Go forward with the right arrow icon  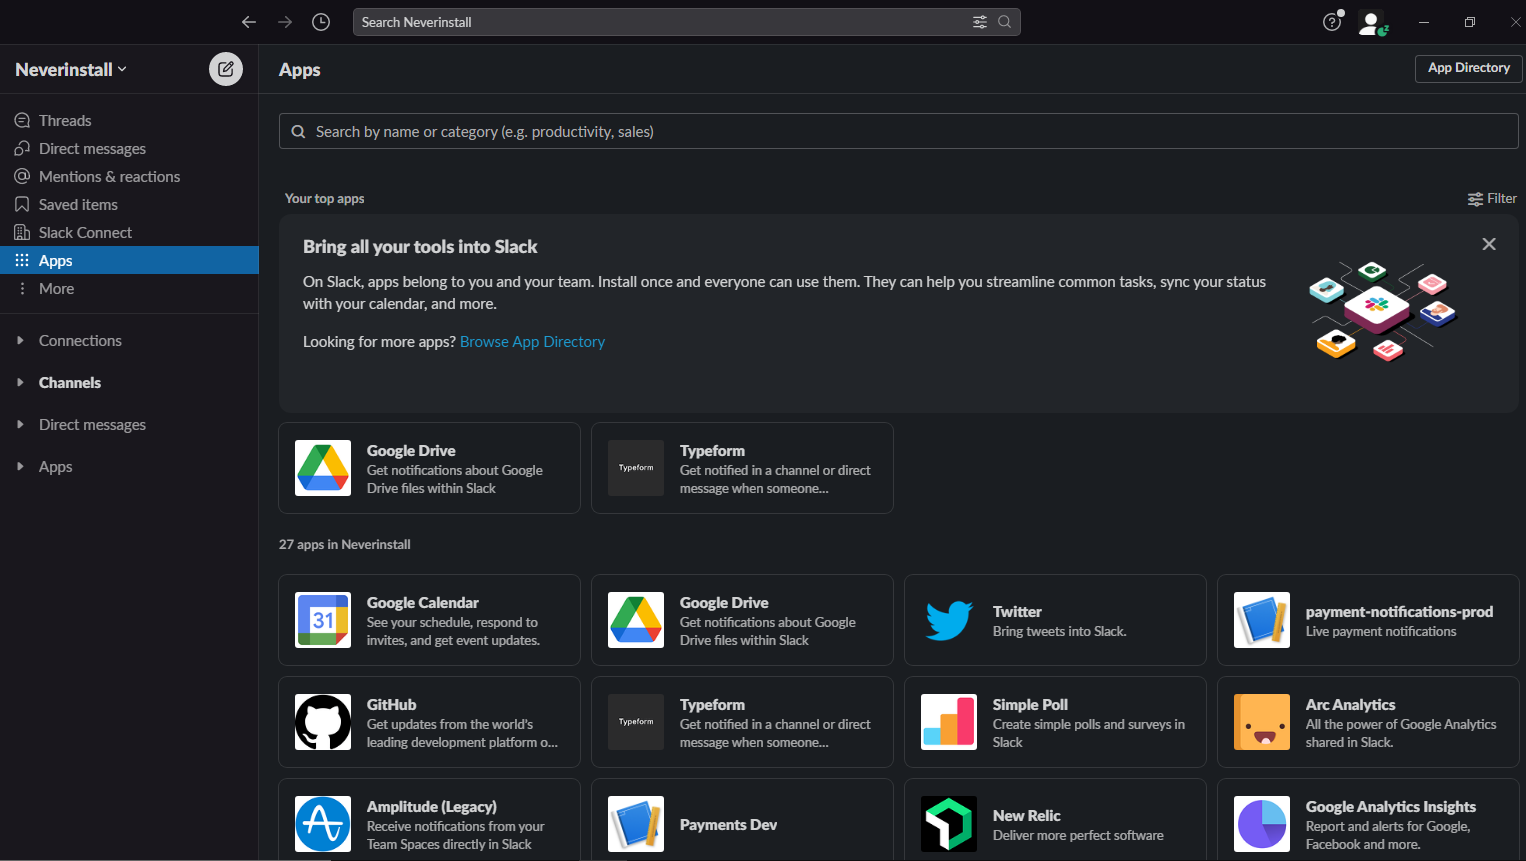(285, 22)
